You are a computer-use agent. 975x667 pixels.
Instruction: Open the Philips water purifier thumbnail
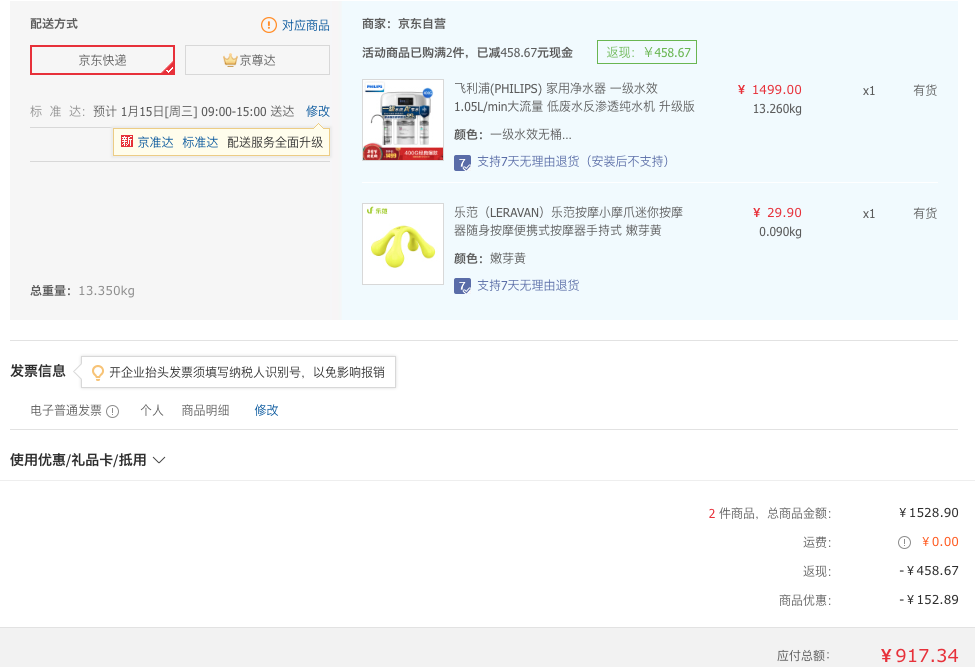click(403, 120)
